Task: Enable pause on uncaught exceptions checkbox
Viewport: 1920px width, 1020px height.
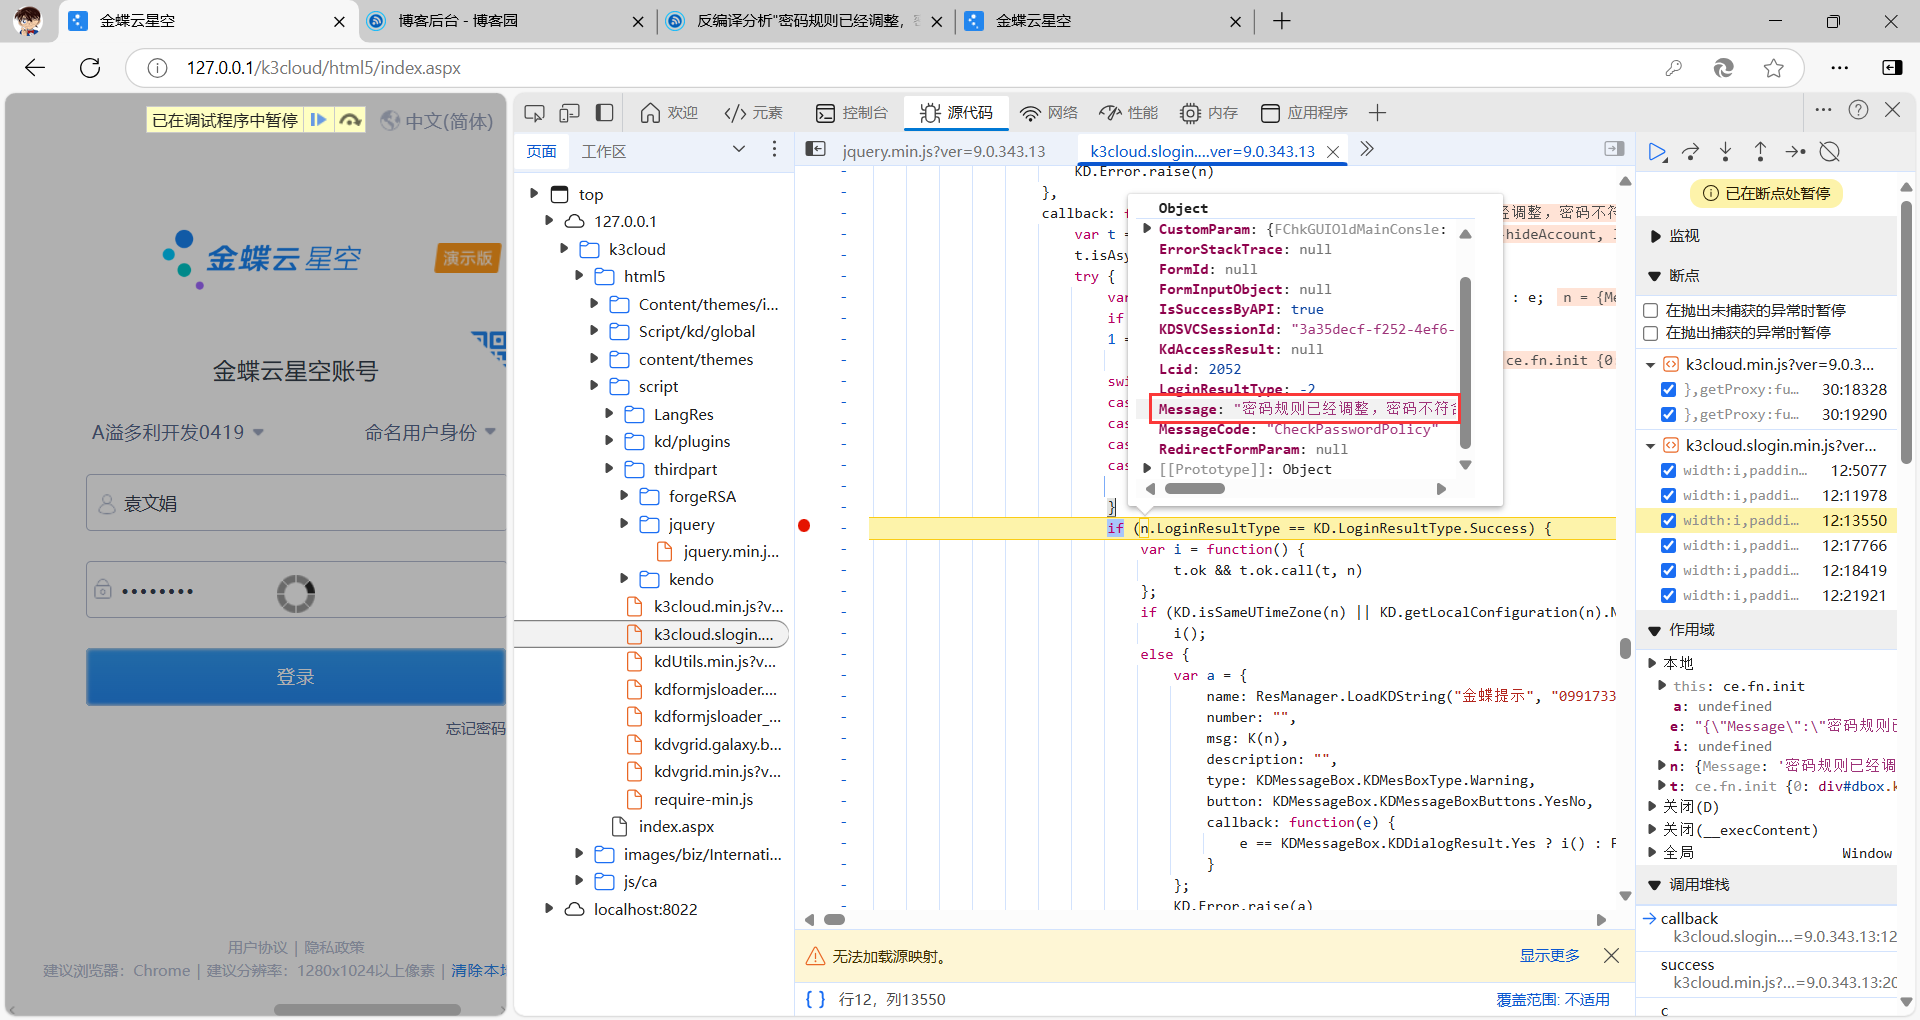Action: click(1651, 311)
